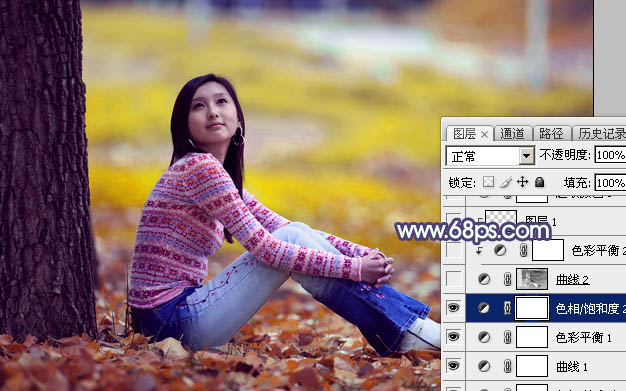Viewport: 626px width, 391px height.
Task: Hide the 色彩平衡 1 layer
Action: point(454,337)
